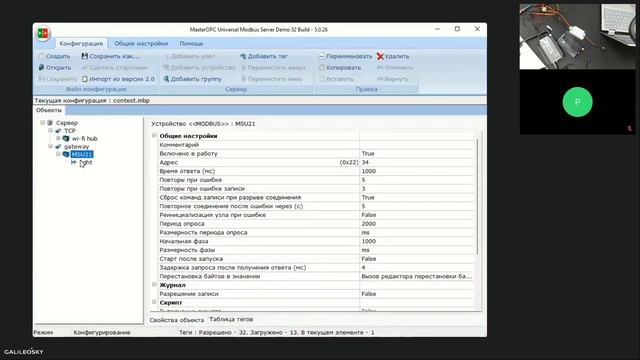
Task: Click the Импорт из версии 2.0 icon
Action: tap(84, 79)
